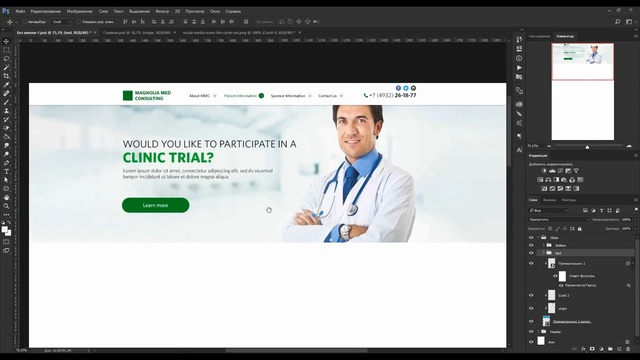Select the Magic Wand tool

point(6,67)
